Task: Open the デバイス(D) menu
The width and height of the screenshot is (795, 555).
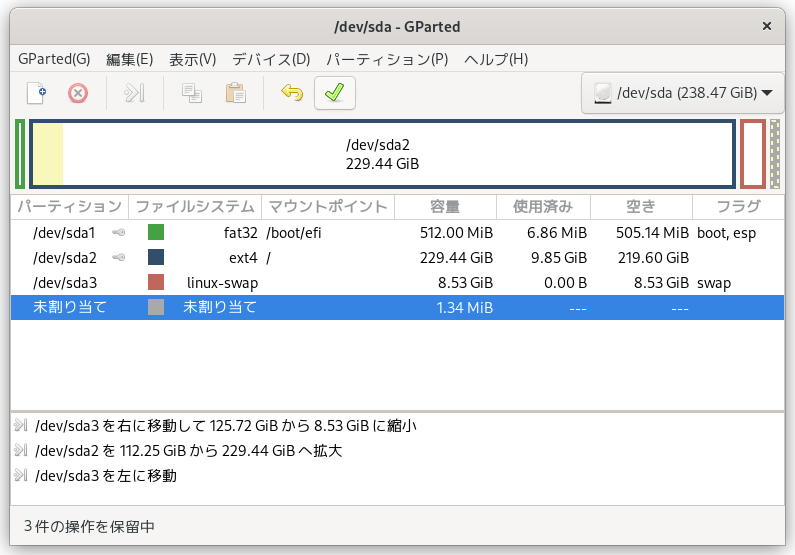Action: point(271,59)
